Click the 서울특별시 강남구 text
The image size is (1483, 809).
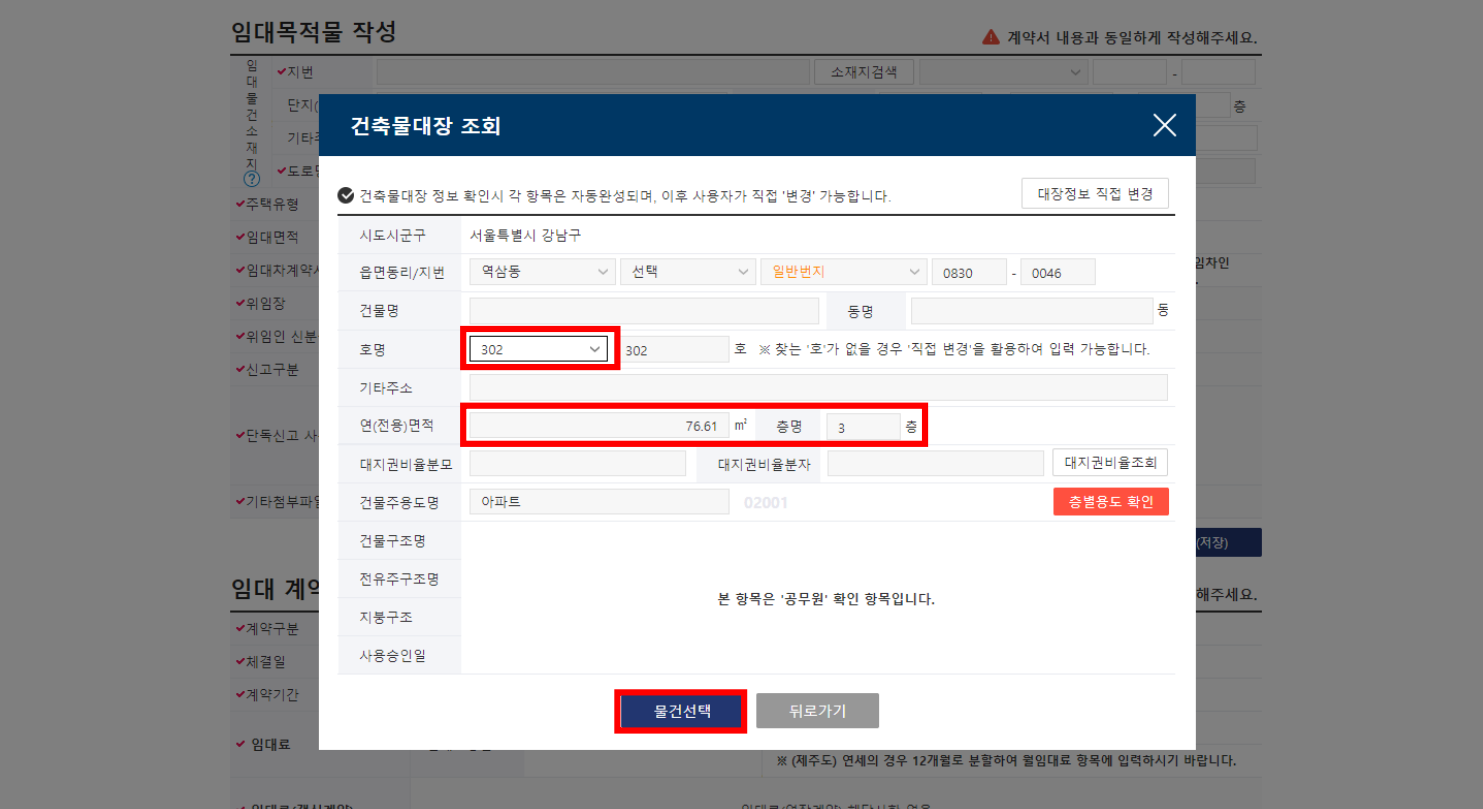tap(525, 236)
